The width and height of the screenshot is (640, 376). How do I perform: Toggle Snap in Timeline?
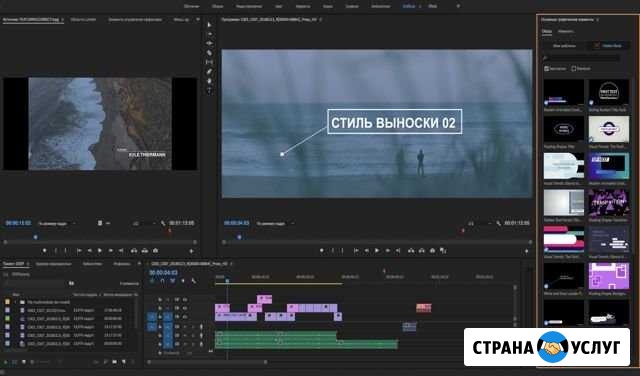pos(162,281)
